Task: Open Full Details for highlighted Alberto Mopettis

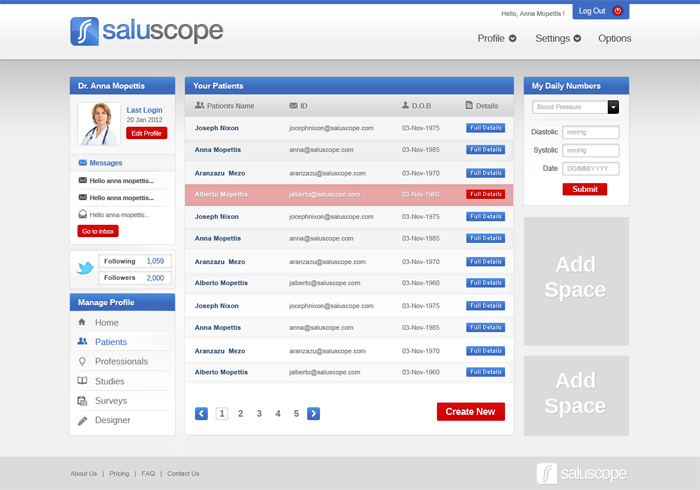Action: 486,194
